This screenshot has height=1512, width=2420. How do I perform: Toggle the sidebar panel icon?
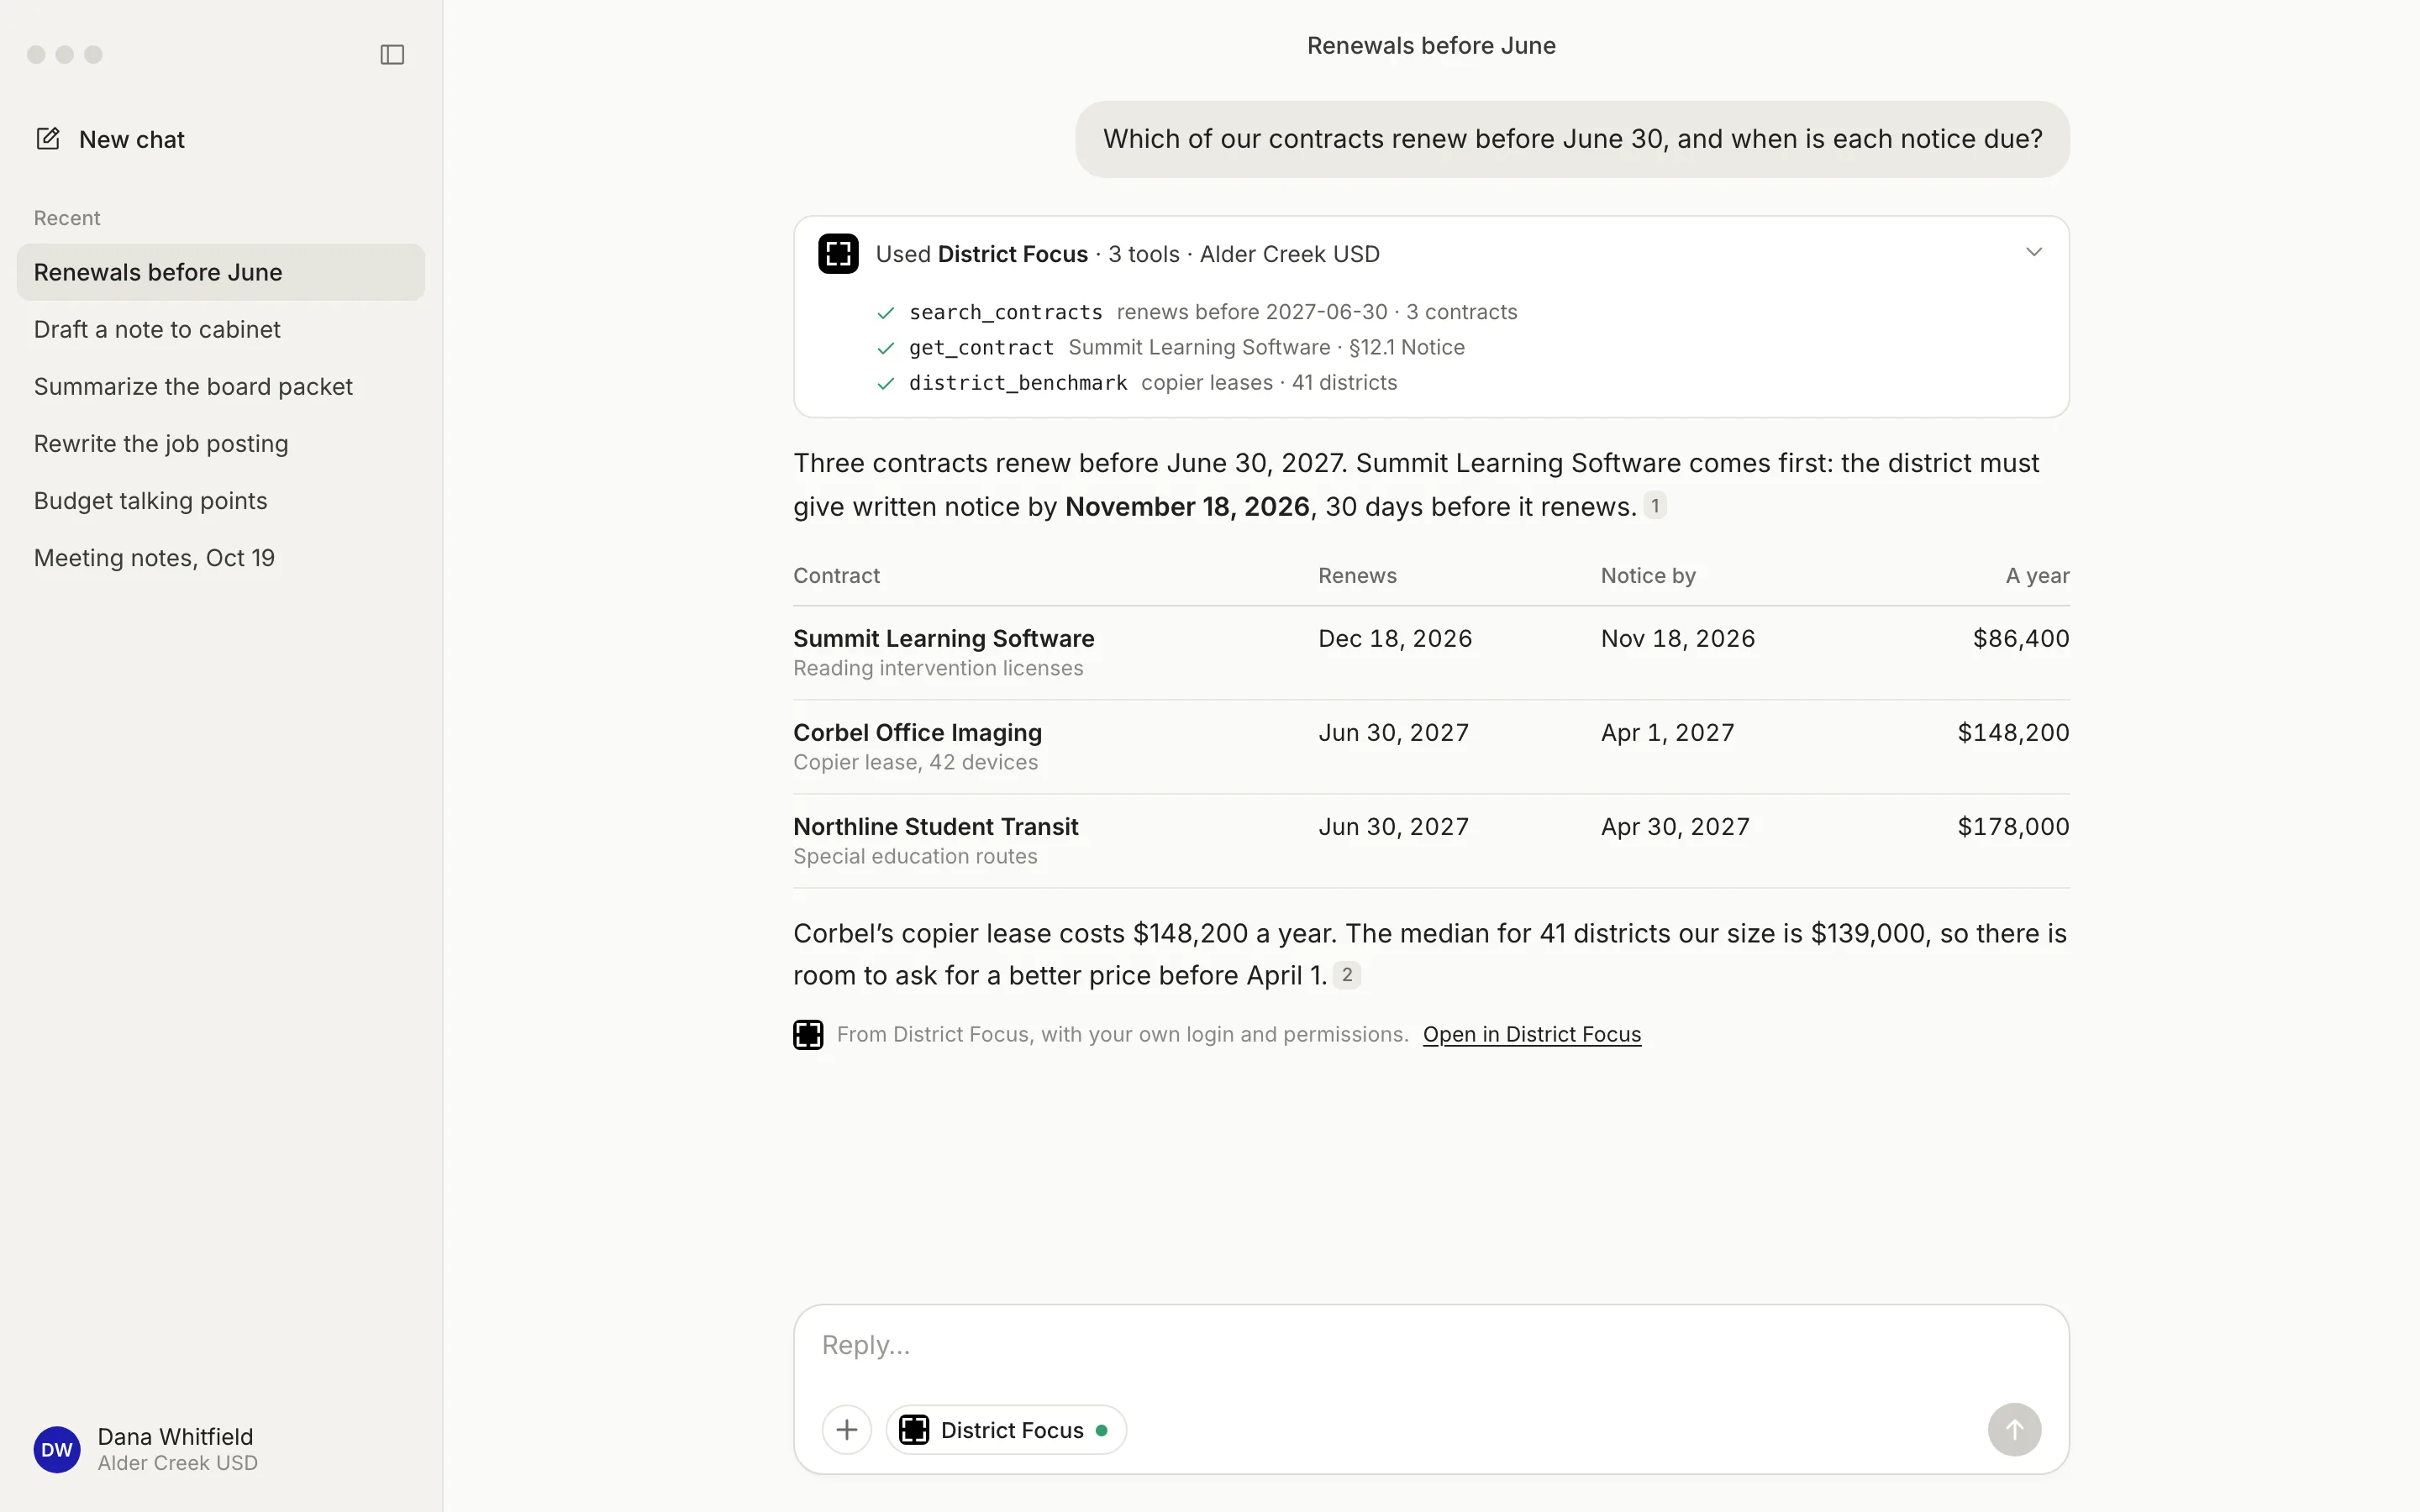pos(392,54)
